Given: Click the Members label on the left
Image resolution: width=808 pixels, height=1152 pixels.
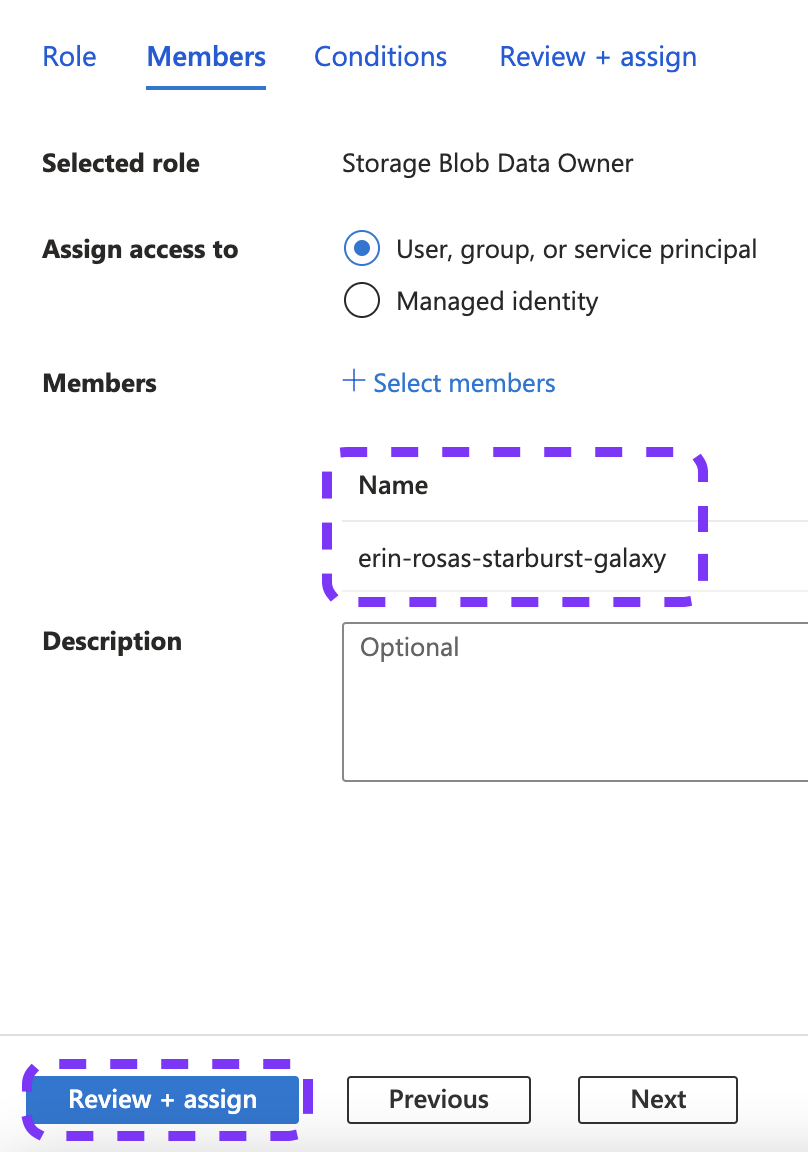Looking at the screenshot, I should [x=99, y=383].
